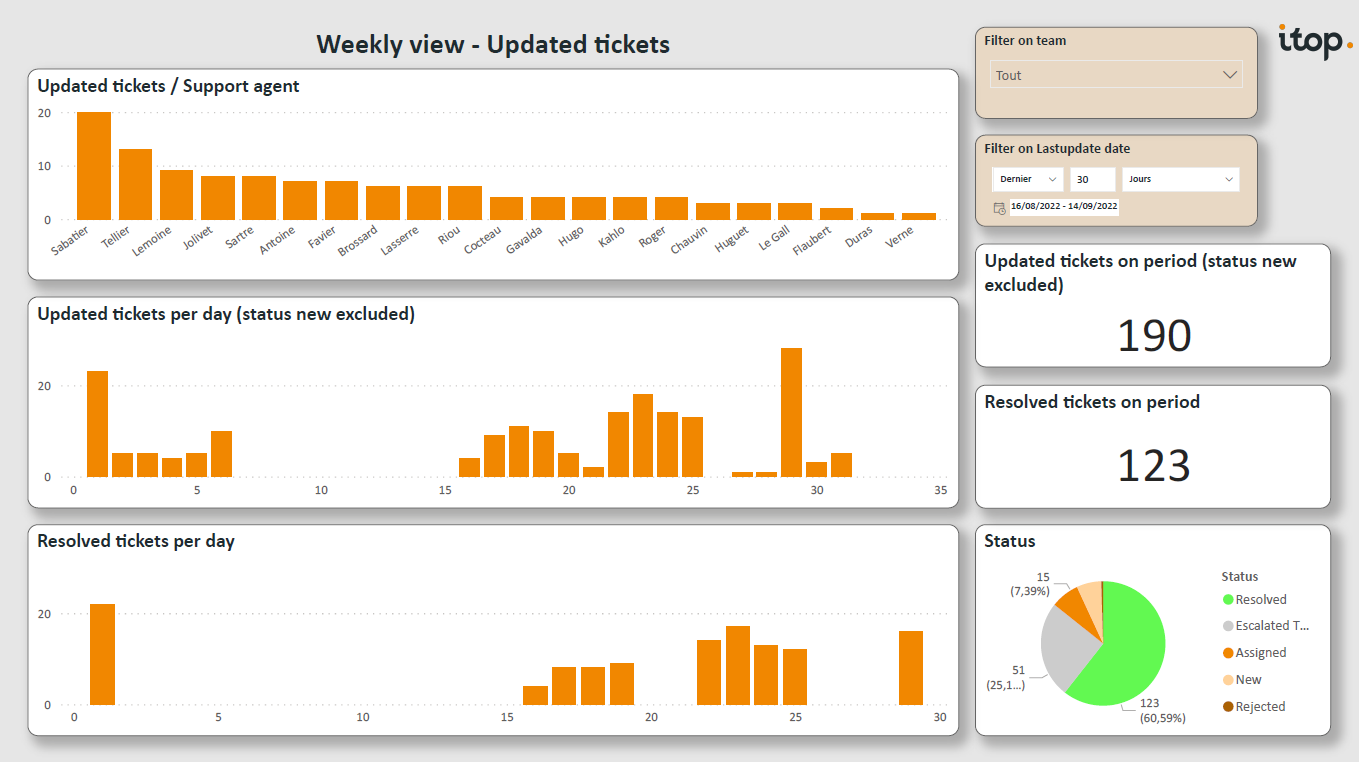
Task: Click the New status legend label
Action: point(1249,680)
